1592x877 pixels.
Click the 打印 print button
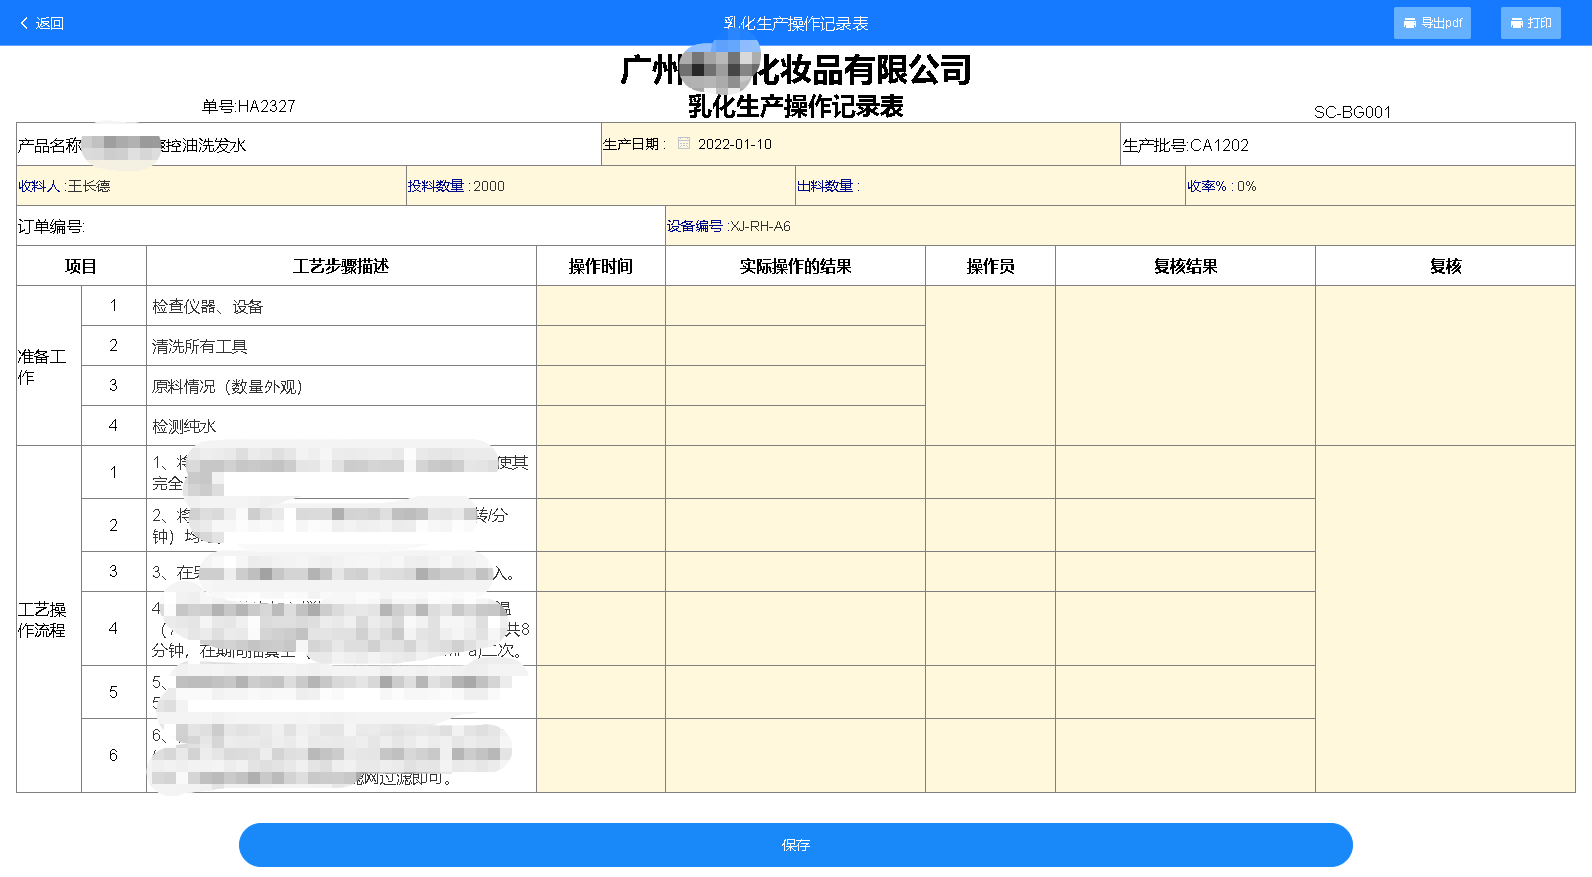(1530, 23)
